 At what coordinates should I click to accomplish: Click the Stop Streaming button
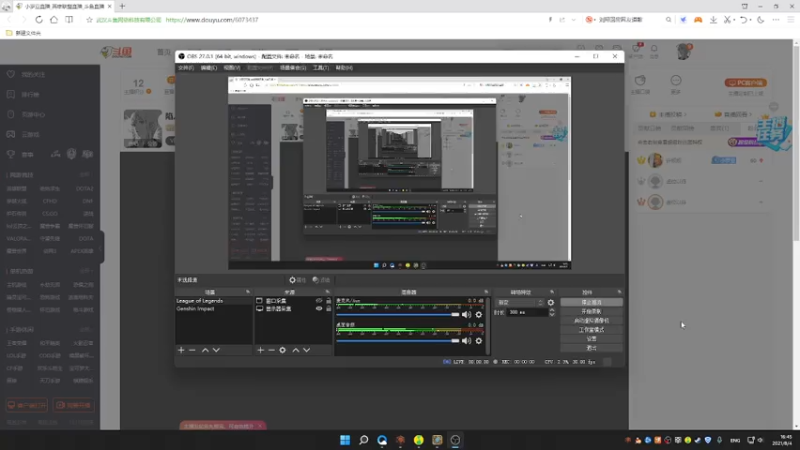point(591,303)
